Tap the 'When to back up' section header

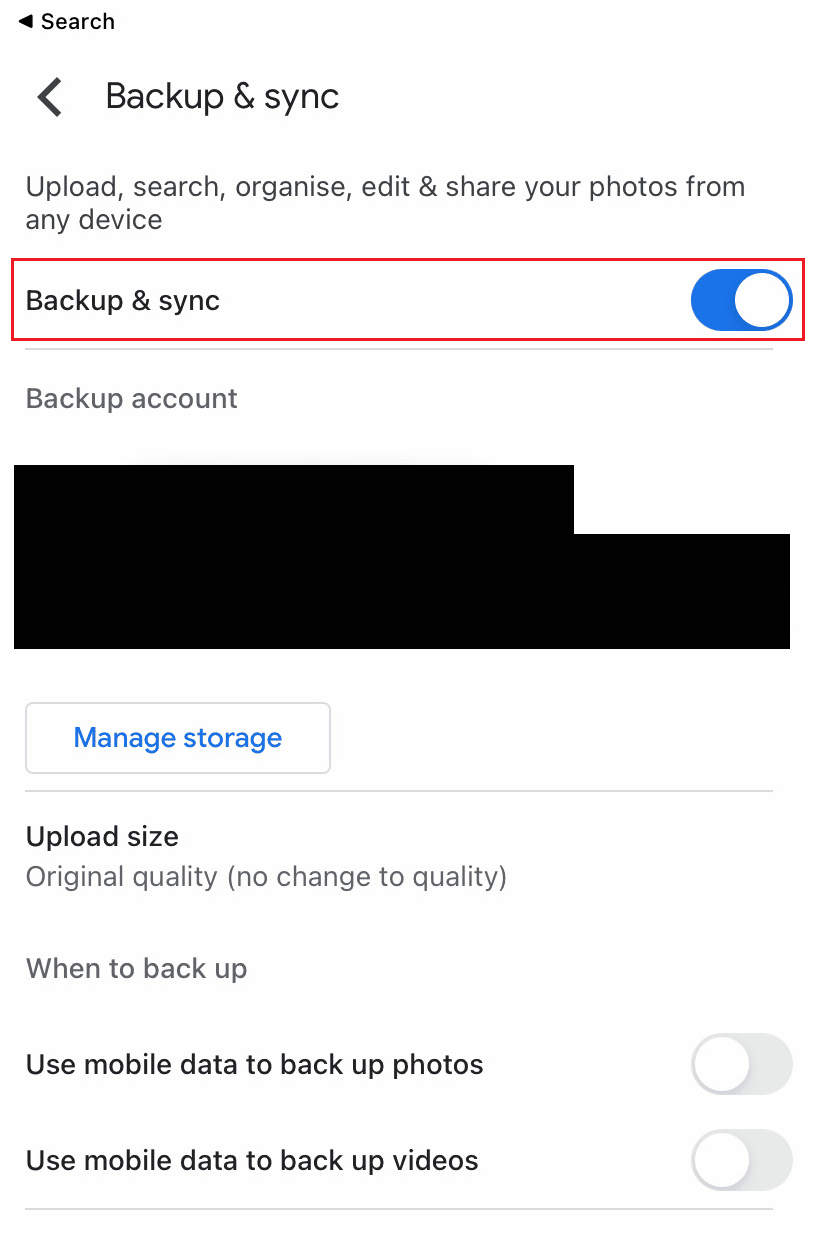pos(136,968)
